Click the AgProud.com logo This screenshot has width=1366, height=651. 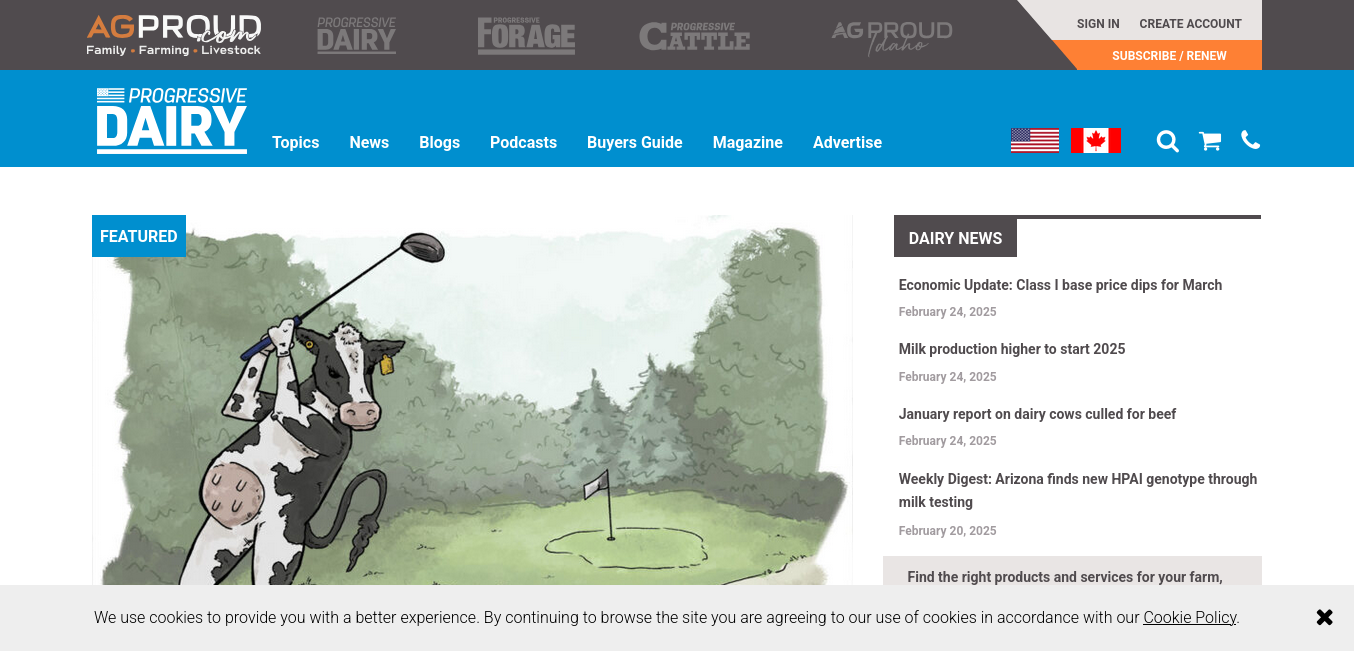pyautogui.click(x=174, y=35)
